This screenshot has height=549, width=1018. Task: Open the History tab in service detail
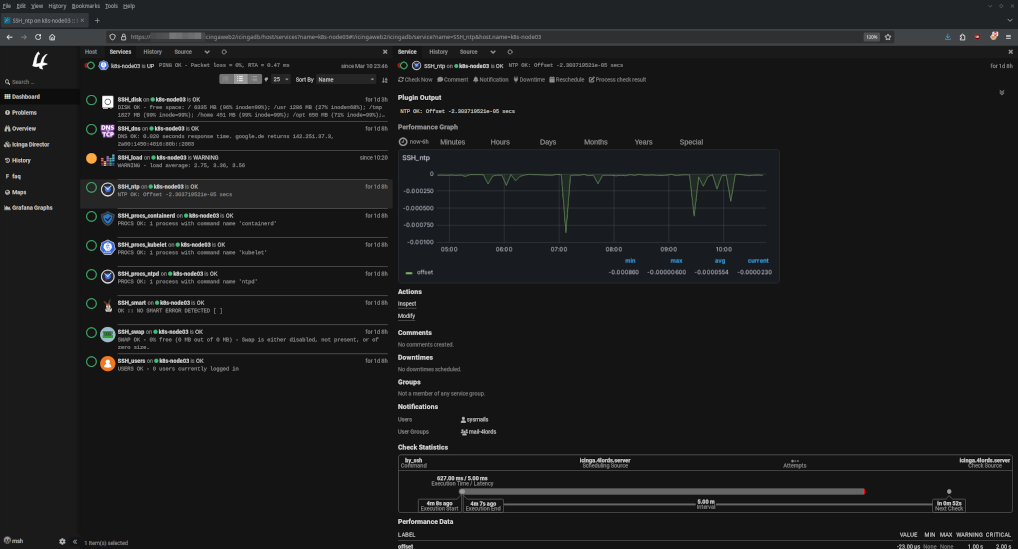pos(438,51)
